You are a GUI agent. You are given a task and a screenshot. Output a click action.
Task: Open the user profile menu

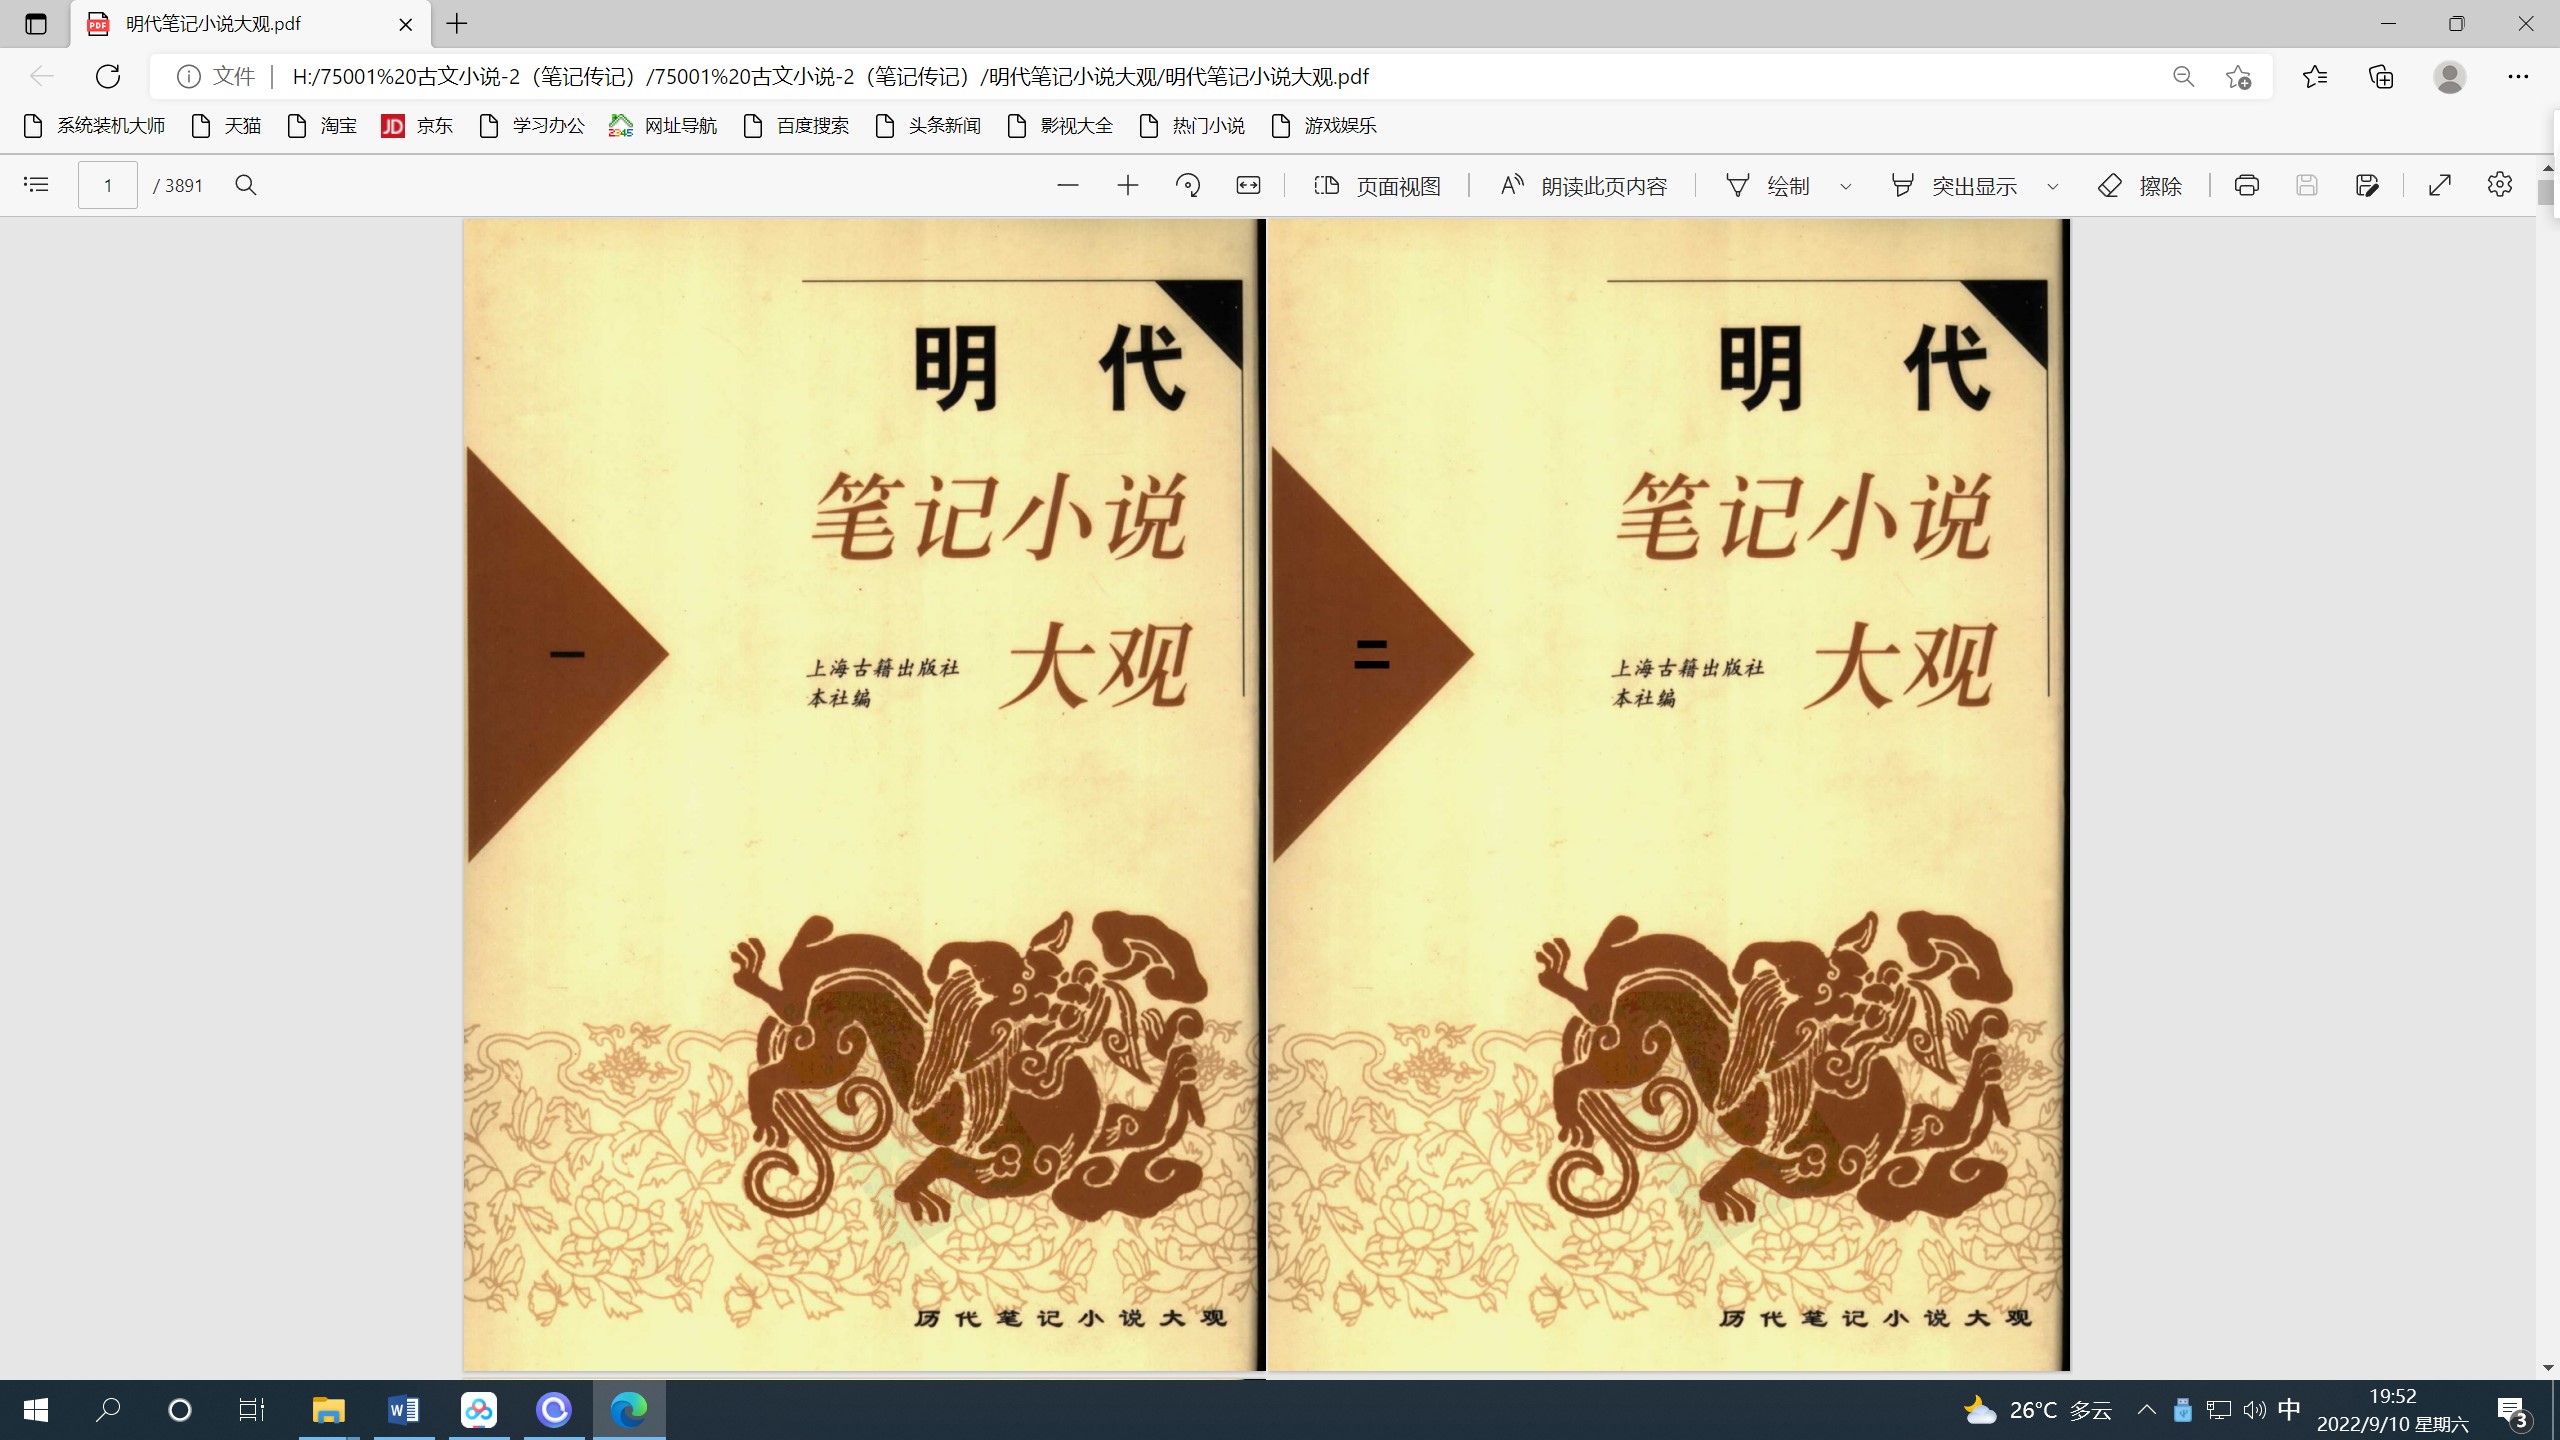[x=2450, y=77]
